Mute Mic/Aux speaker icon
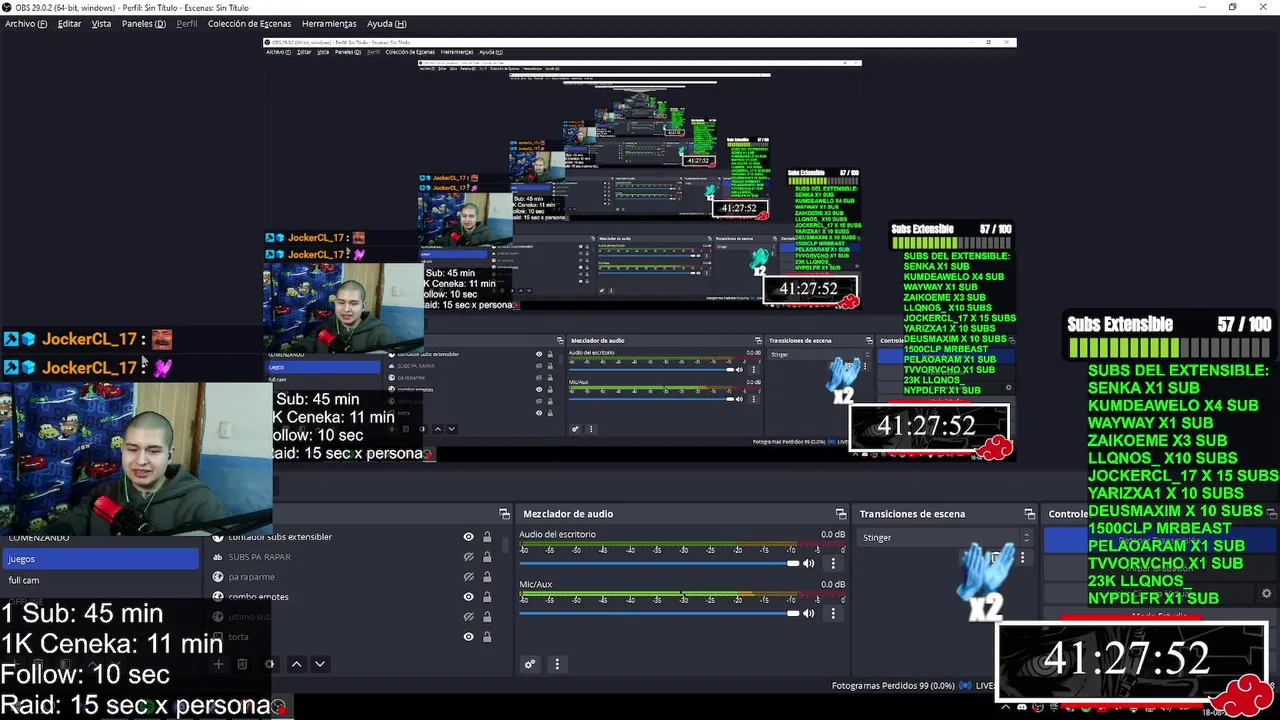The width and height of the screenshot is (1280, 720). (808, 614)
